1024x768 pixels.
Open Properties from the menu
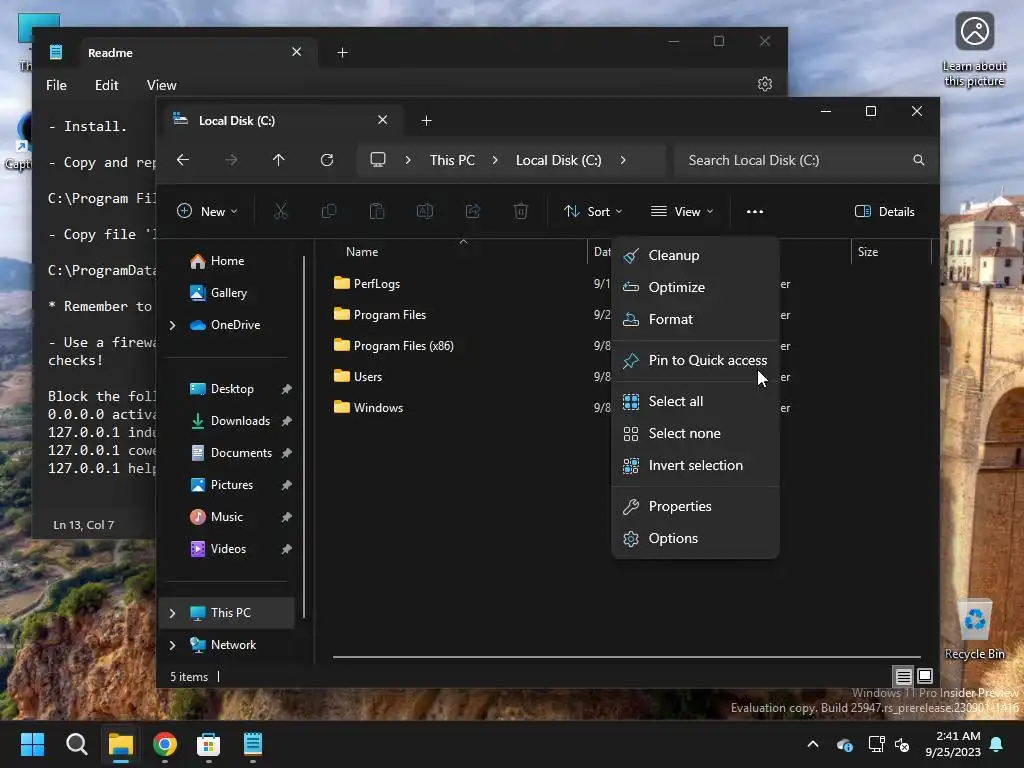point(696,507)
